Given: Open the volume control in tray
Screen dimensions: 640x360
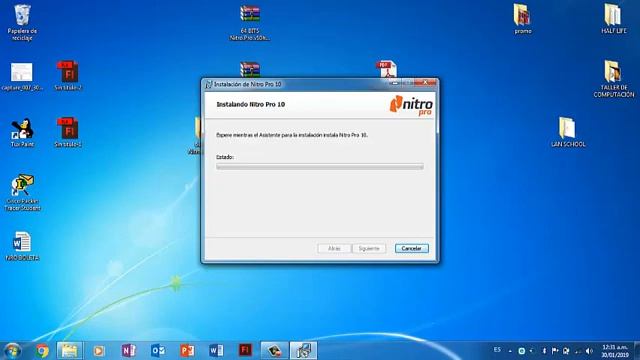Looking at the screenshot, I should [x=589, y=351].
